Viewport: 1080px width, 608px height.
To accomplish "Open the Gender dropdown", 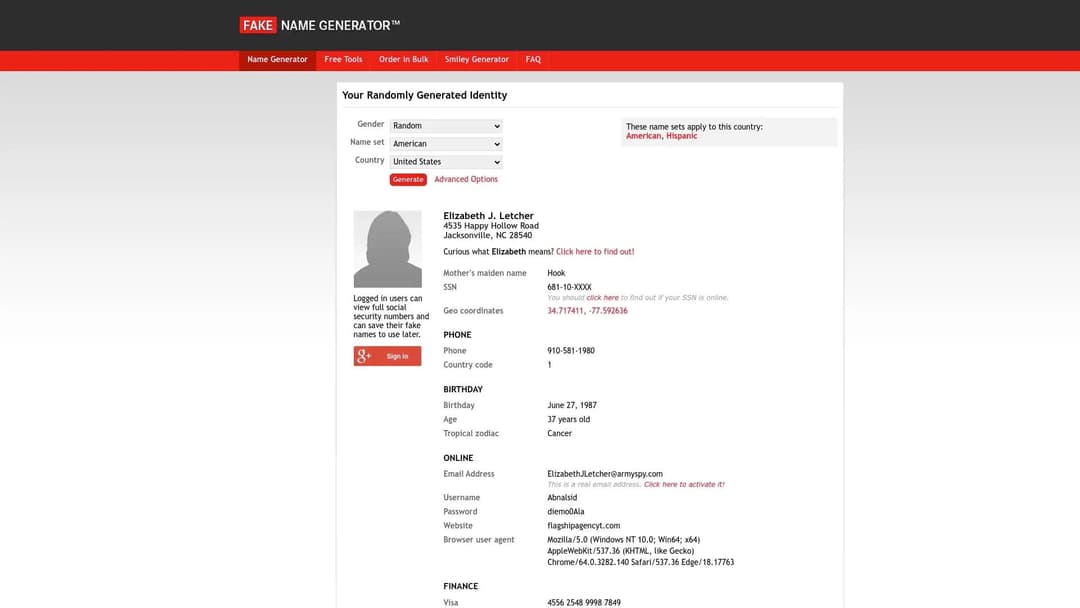I will point(445,125).
